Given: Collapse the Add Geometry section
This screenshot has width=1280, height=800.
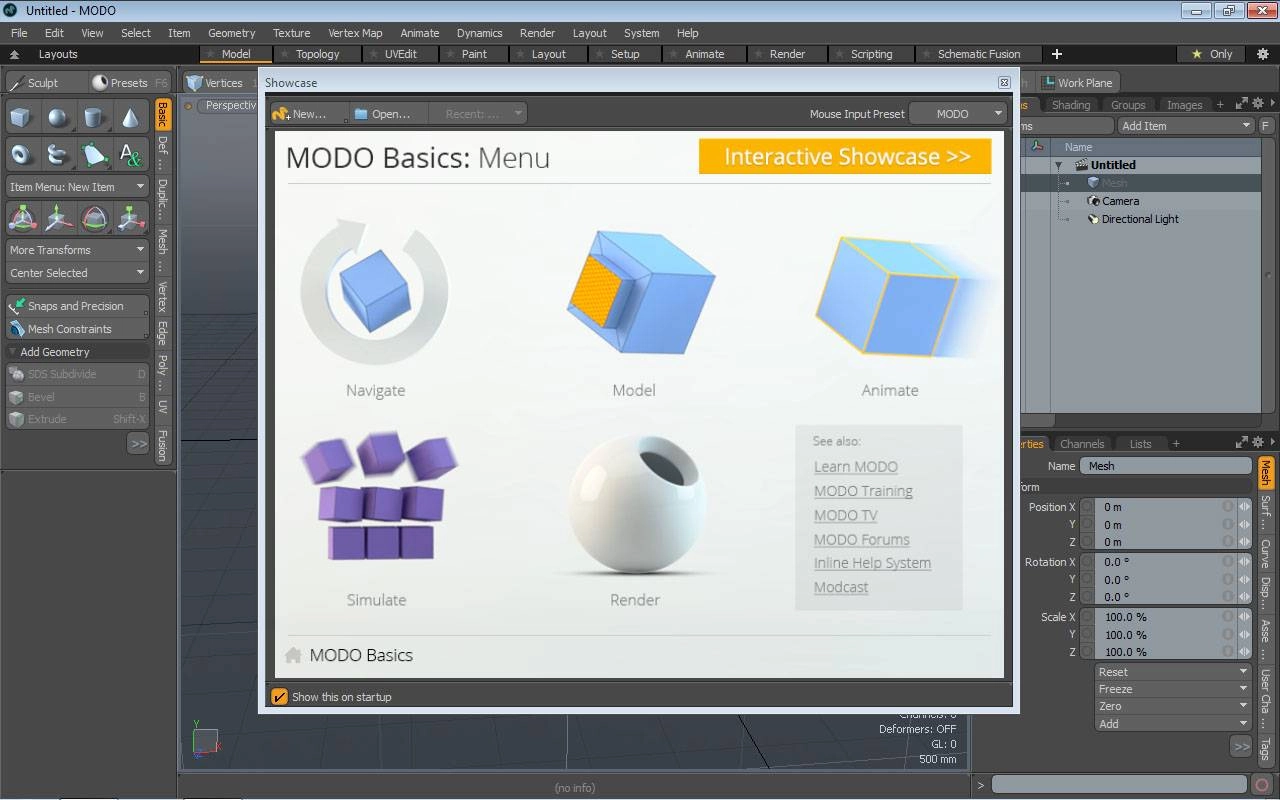Looking at the screenshot, I should coord(13,352).
